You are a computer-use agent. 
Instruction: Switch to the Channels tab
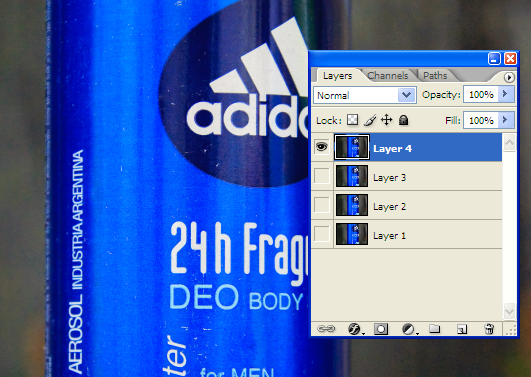tap(387, 76)
